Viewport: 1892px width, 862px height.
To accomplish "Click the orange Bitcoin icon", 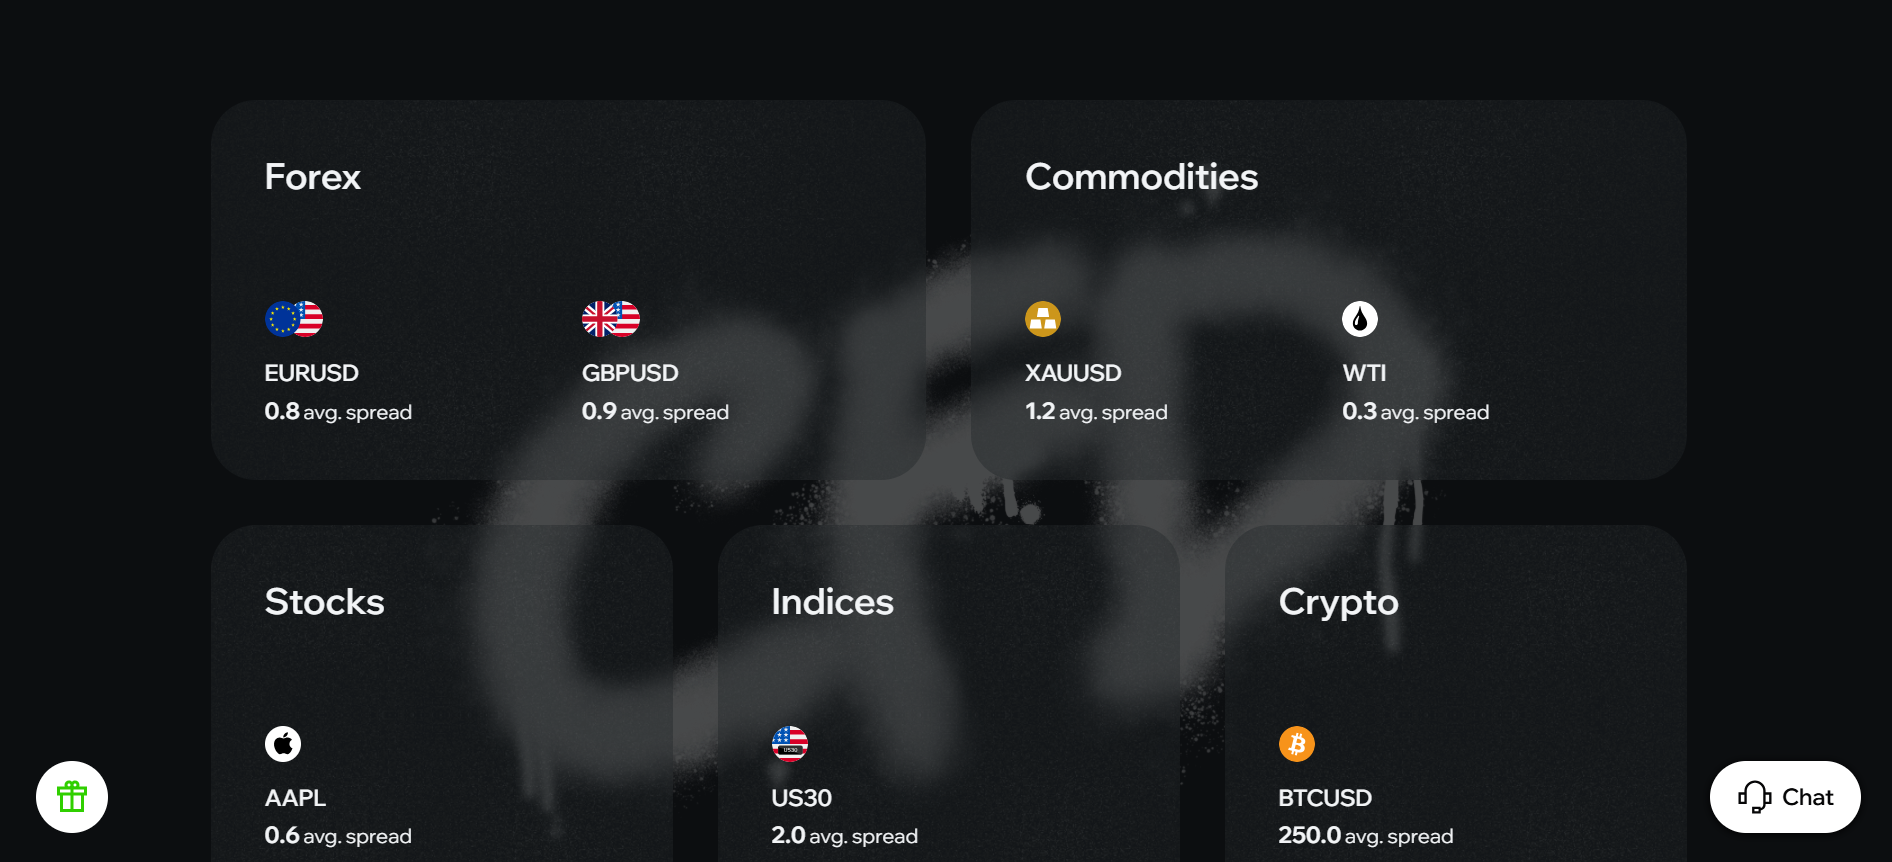I will click(x=1297, y=744).
